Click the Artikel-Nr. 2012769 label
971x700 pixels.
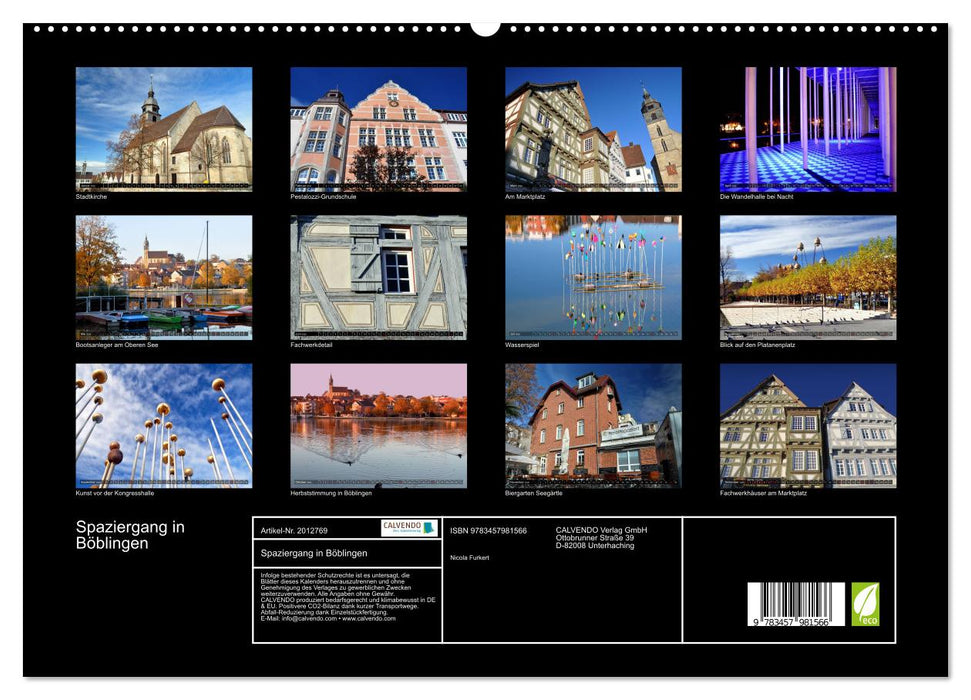tap(294, 531)
